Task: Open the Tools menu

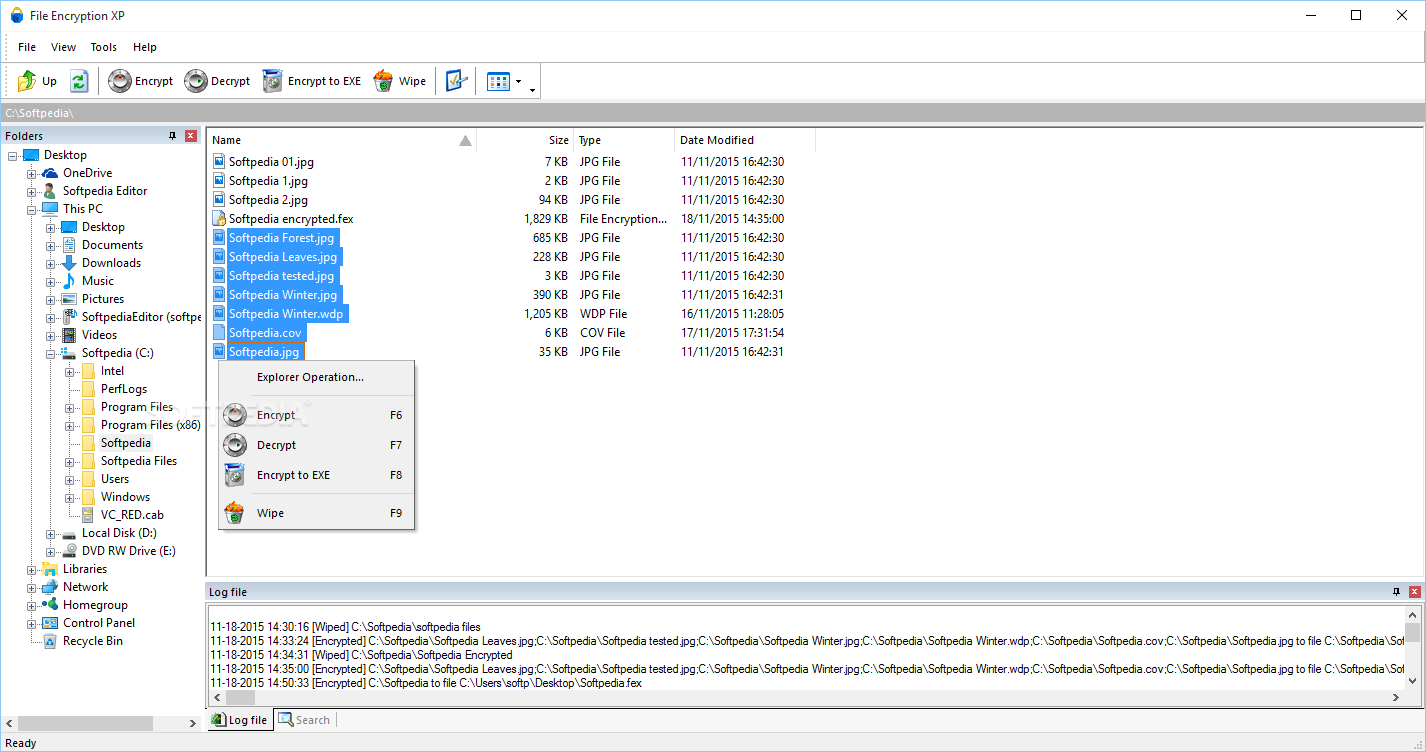Action: click(104, 47)
